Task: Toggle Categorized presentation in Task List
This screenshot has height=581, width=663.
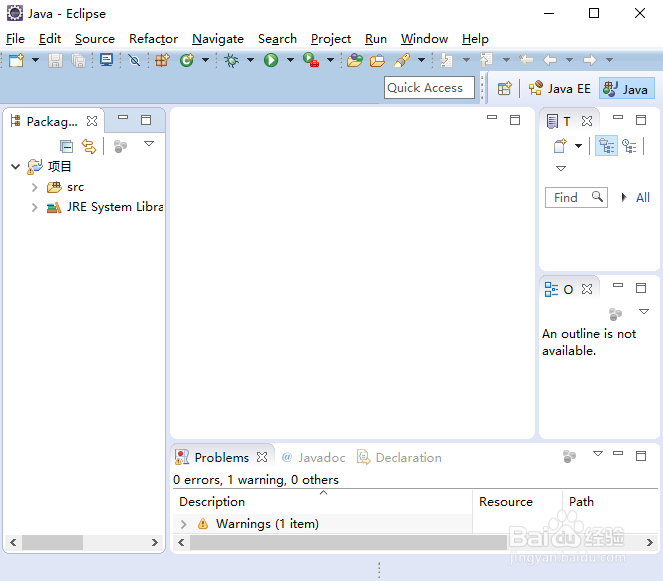Action: click(606, 146)
